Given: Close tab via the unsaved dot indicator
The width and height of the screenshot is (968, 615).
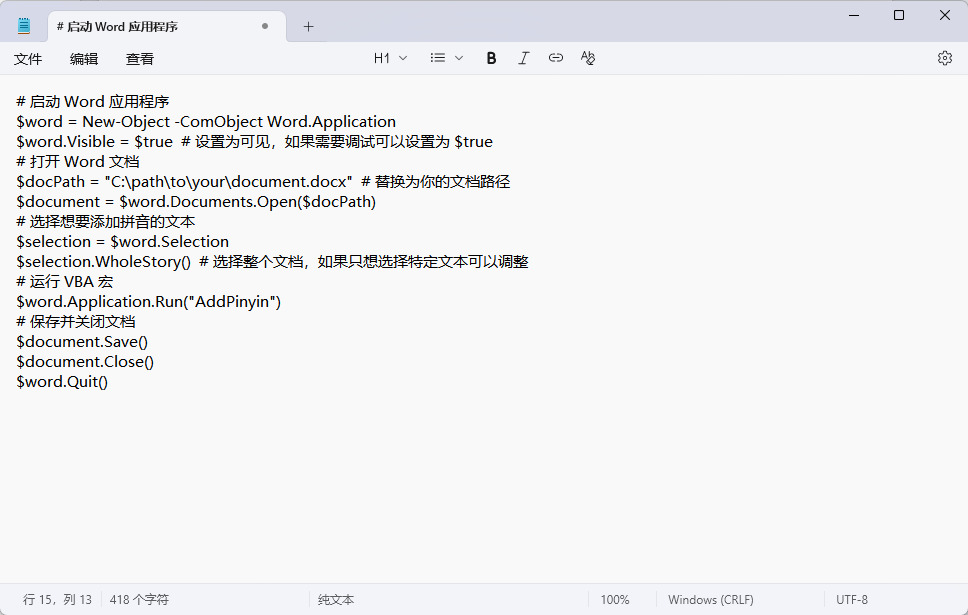Looking at the screenshot, I should tap(265, 26).
